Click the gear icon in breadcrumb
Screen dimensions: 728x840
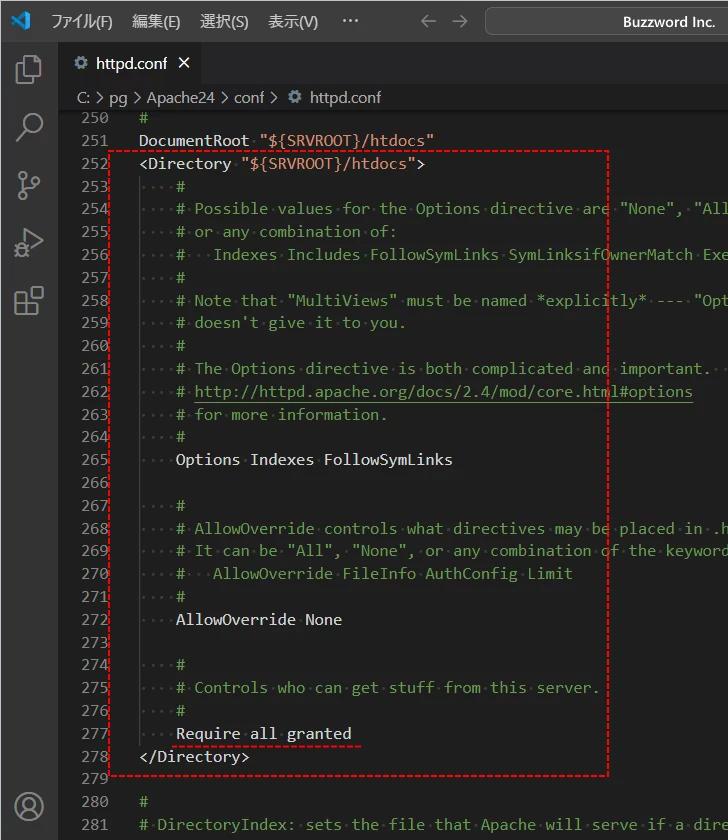point(295,97)
